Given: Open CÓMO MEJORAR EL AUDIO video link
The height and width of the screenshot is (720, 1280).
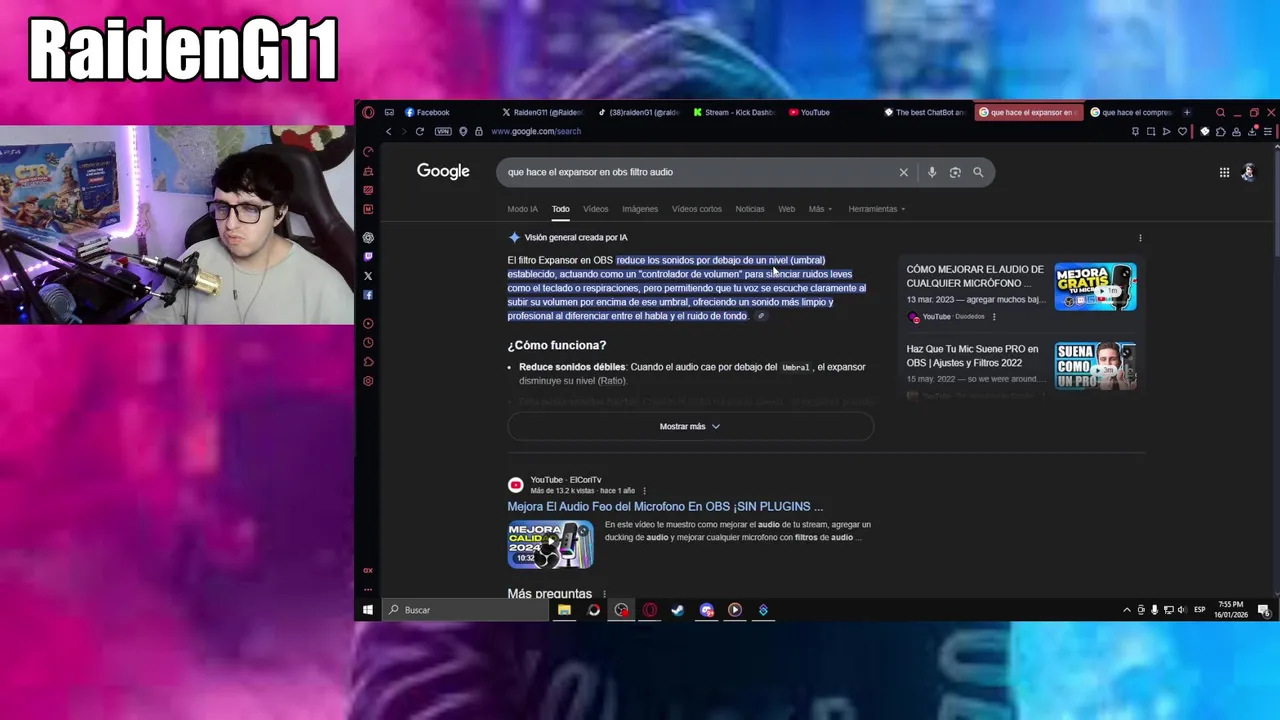Looking at the screenshot, I should pos(975,276).
